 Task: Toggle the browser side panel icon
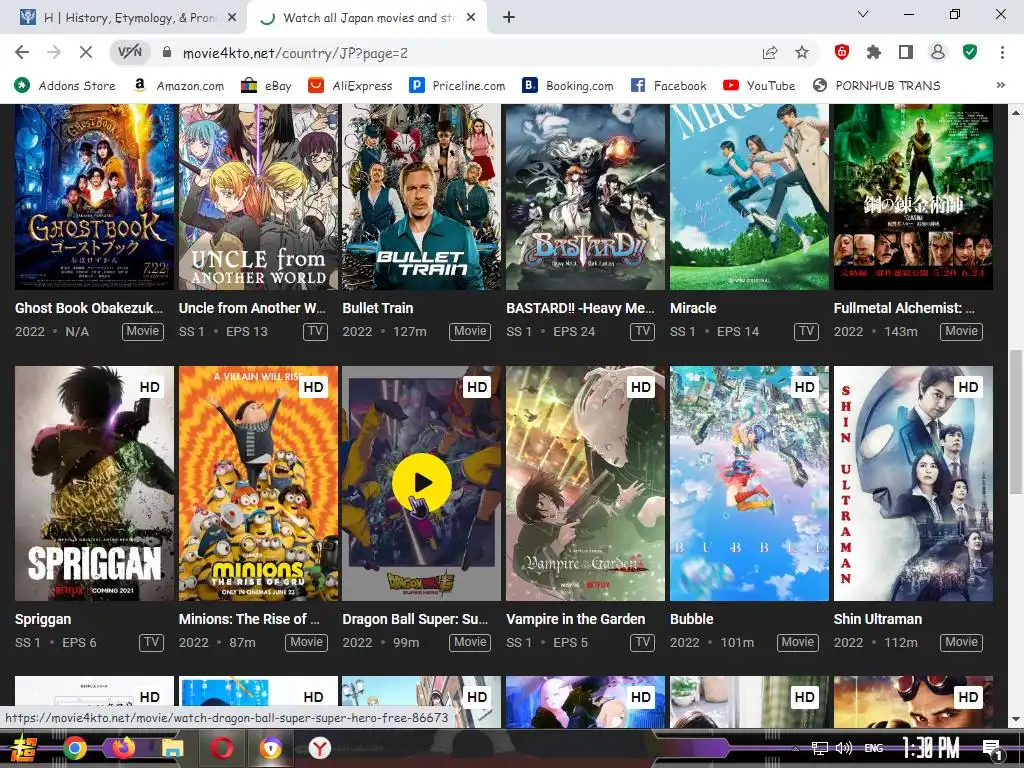(906, 52)
